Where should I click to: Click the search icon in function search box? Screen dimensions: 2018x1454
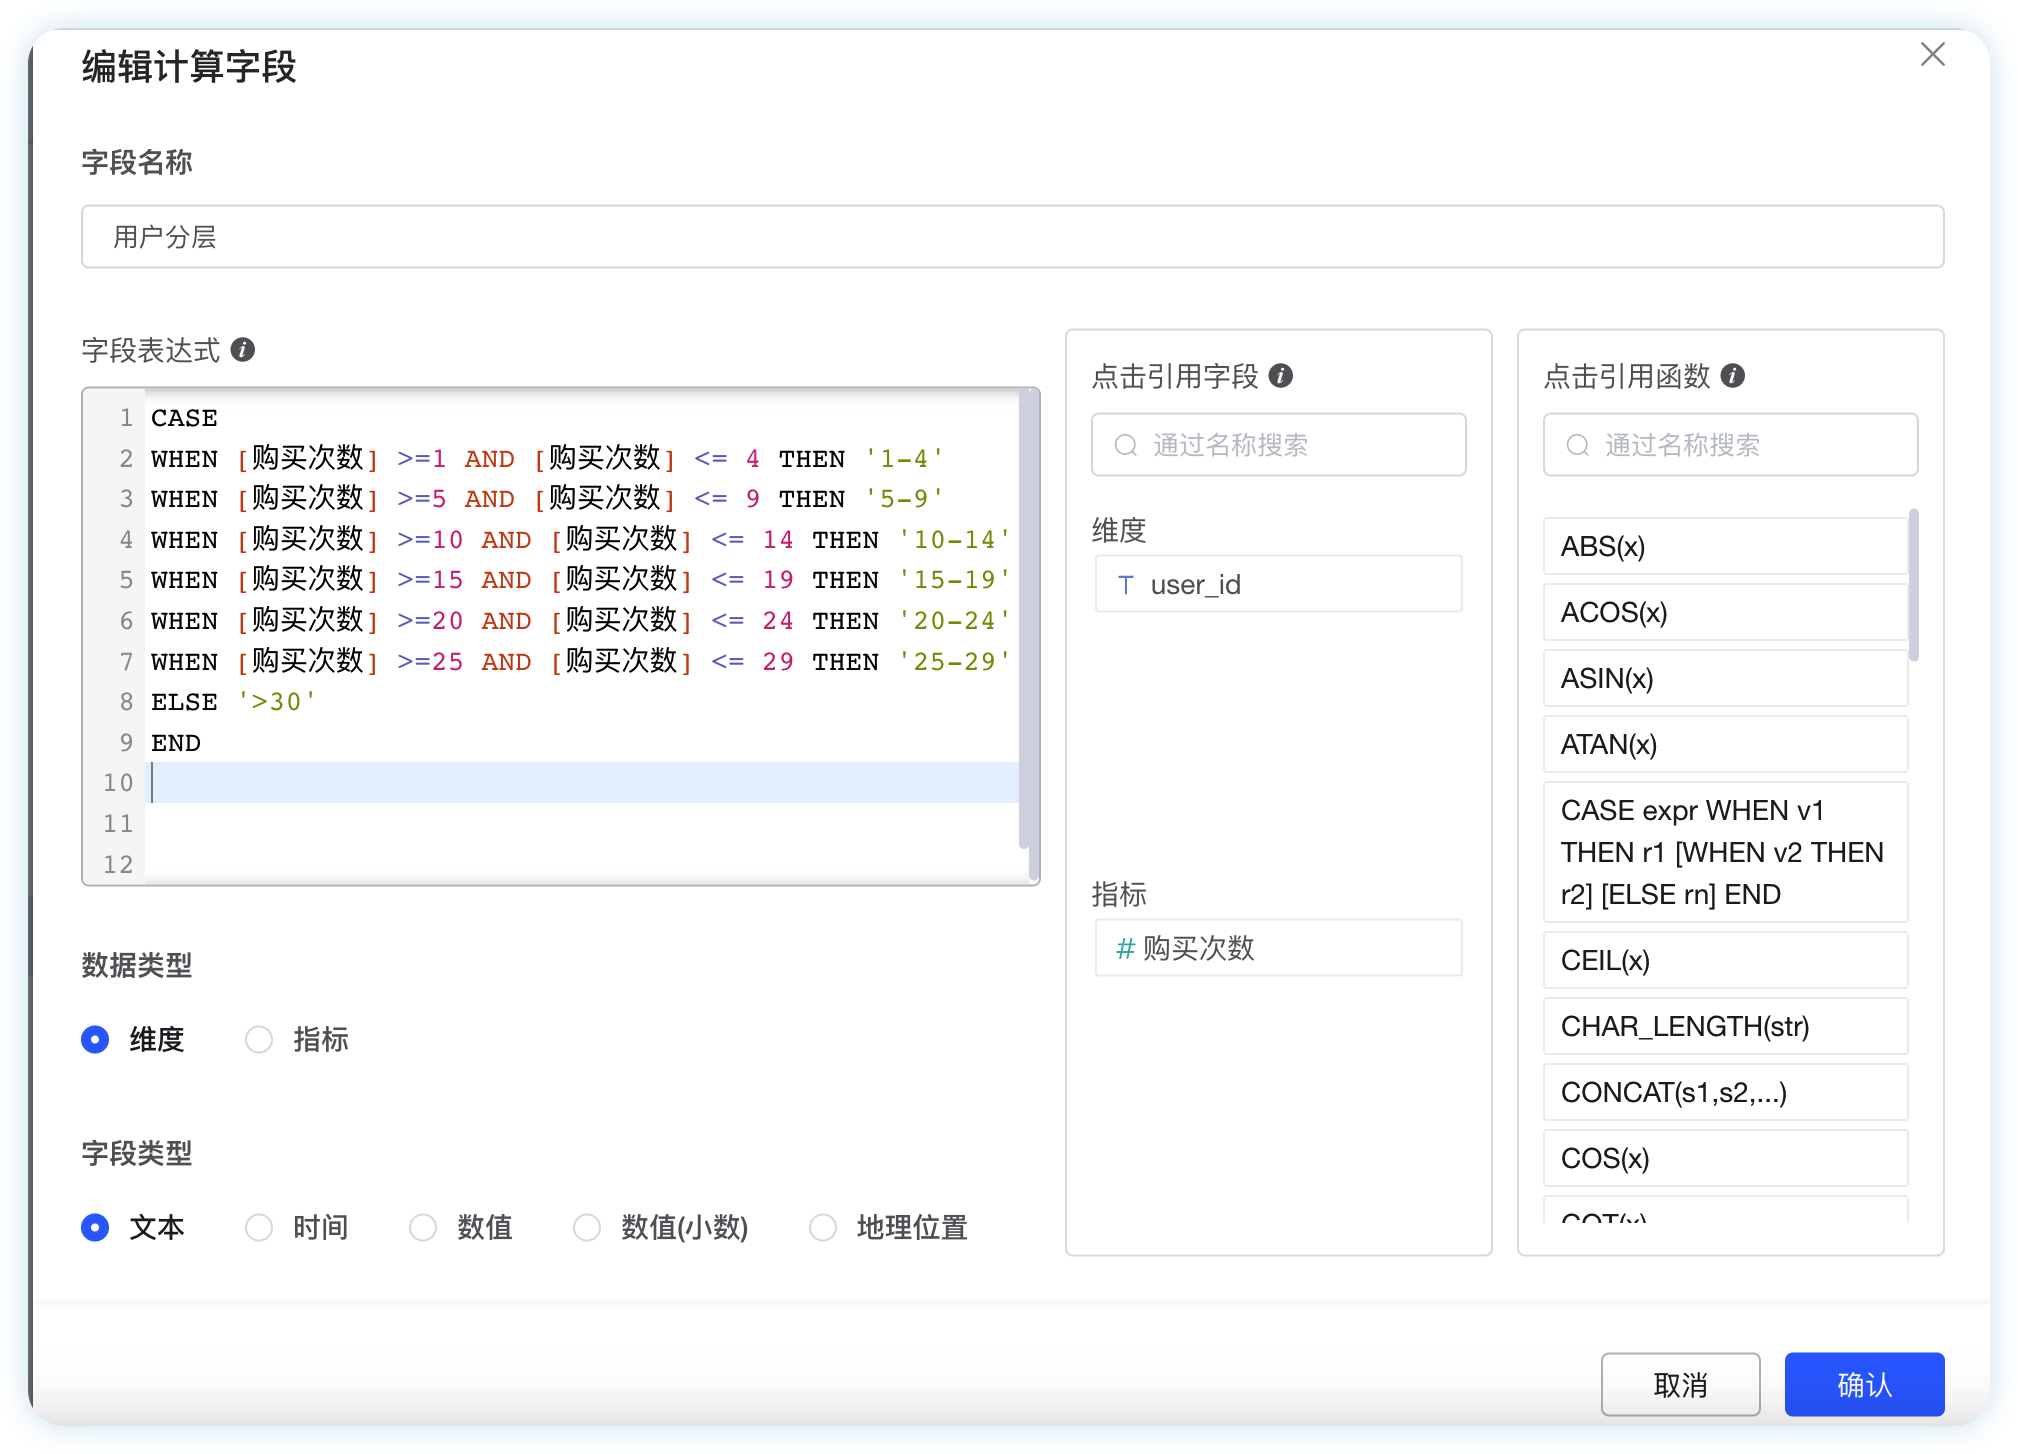[x=1578, y=445]
